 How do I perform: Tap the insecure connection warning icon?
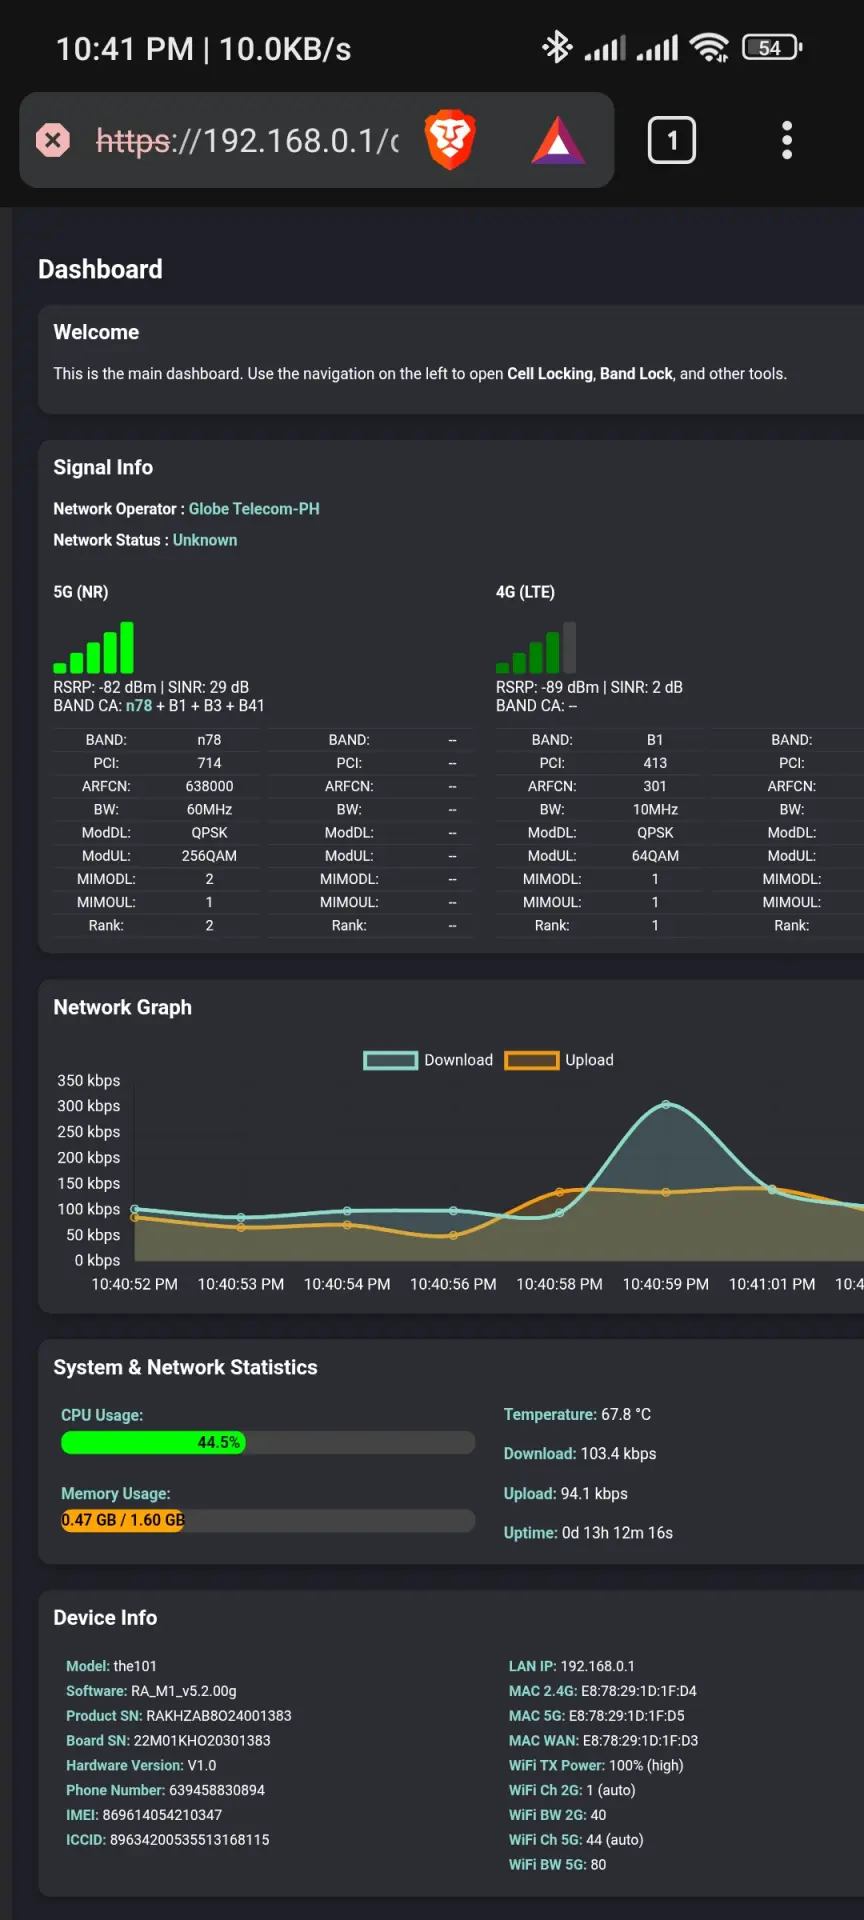(53, 140)
